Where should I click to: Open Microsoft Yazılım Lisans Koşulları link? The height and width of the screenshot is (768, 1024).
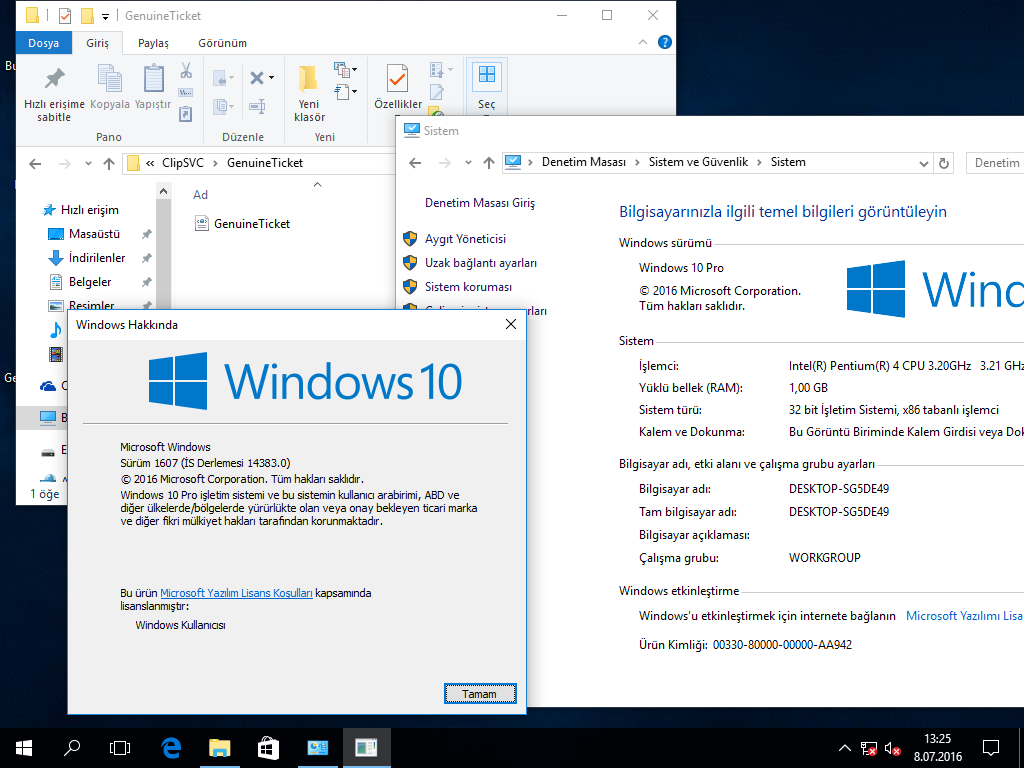click(236, 593)
